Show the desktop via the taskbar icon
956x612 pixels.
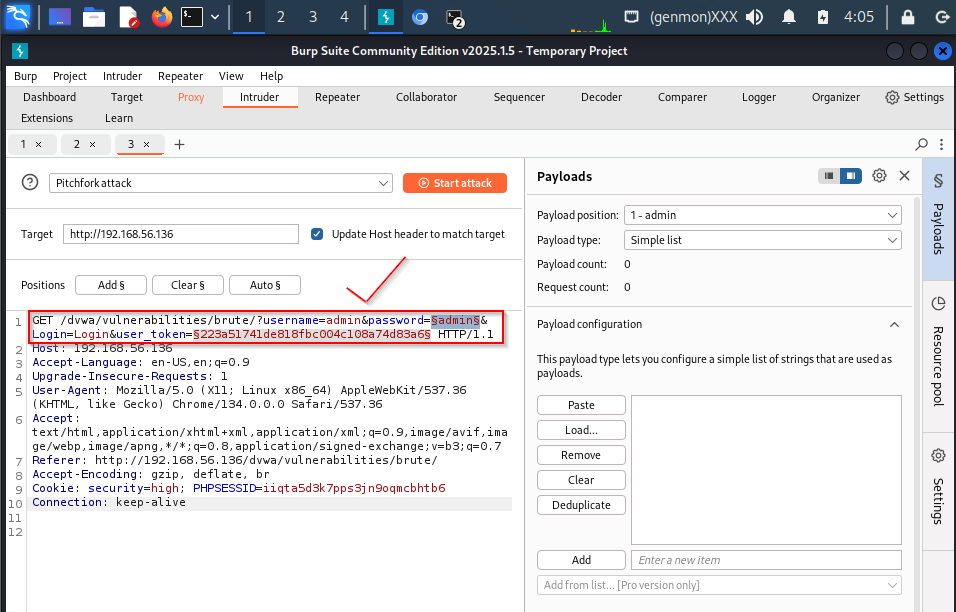tap(60, 17)
